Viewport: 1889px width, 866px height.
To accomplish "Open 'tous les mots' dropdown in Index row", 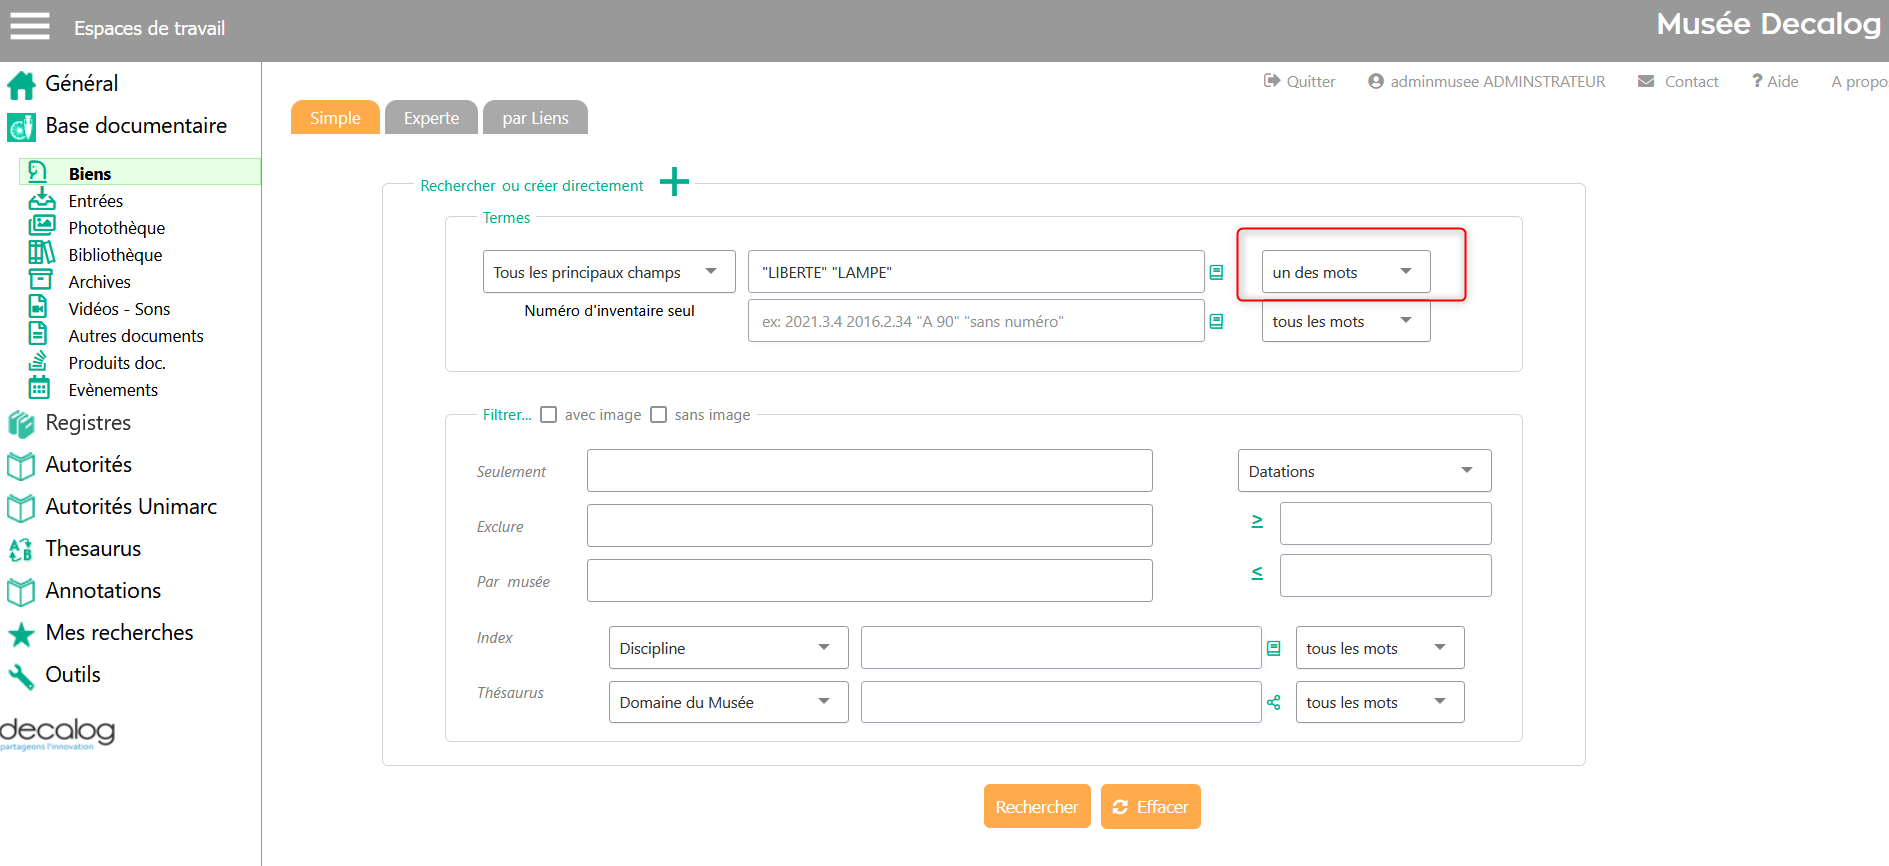I will (1380, 648).
